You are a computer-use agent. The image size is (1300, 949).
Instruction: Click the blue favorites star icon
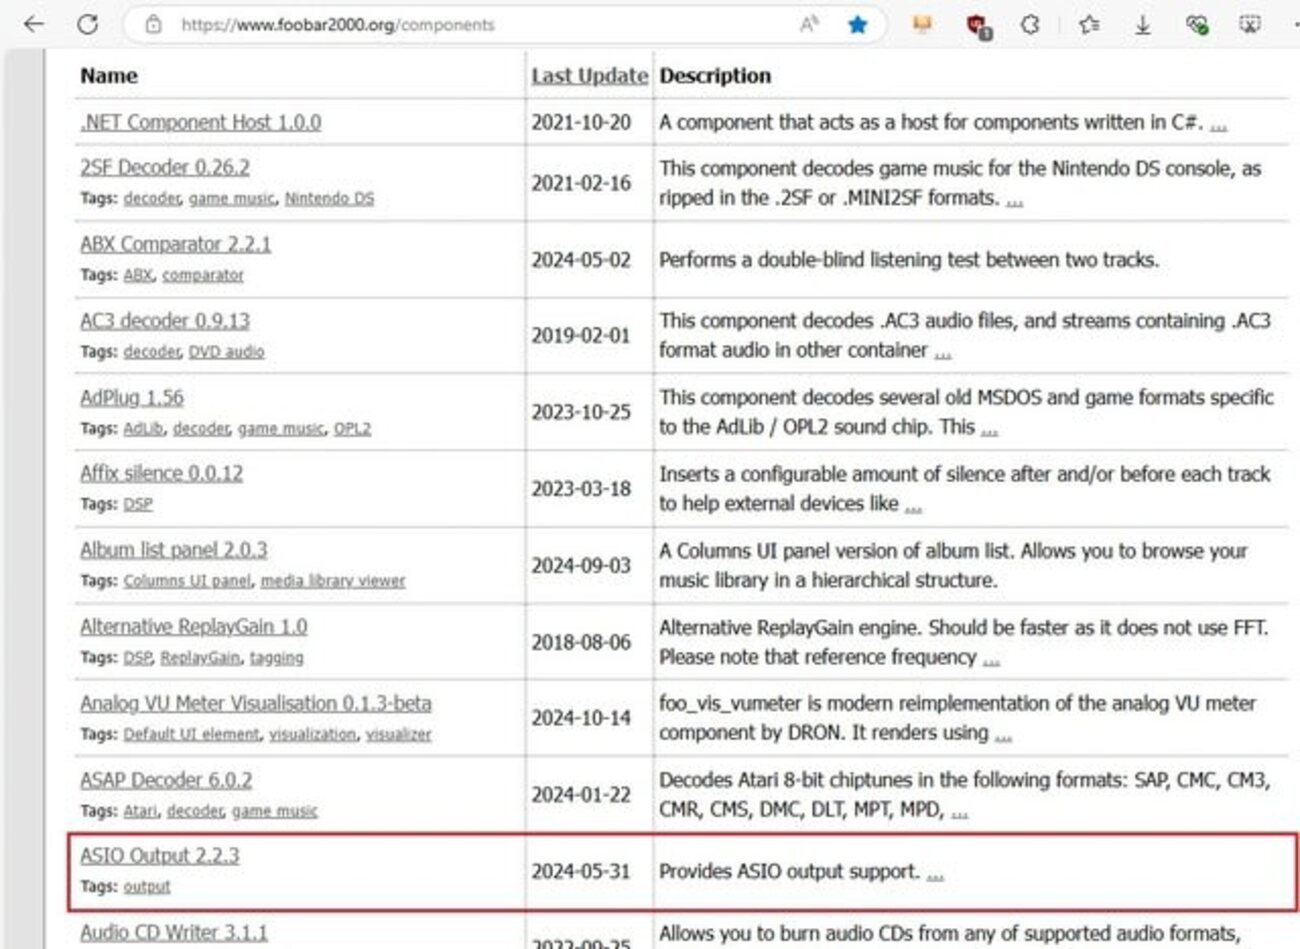click(857, 25)
